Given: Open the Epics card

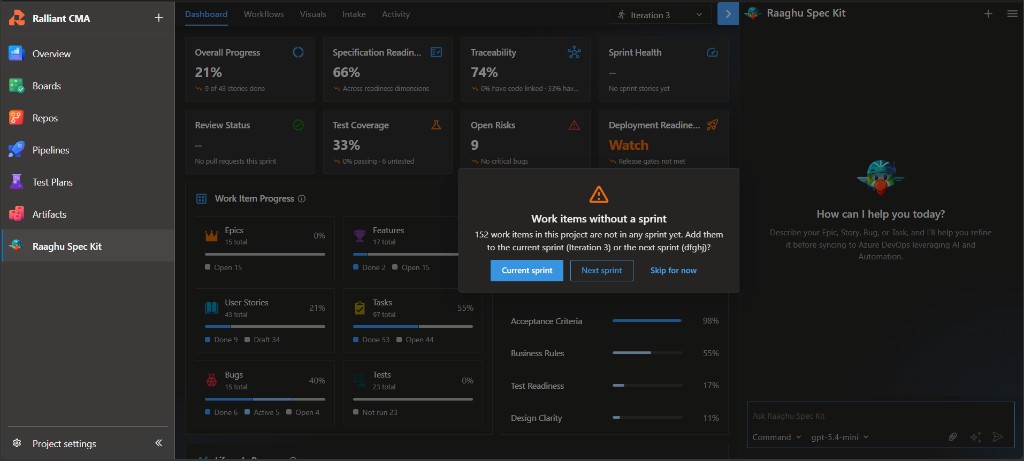Looking at the screenshot, I should (264, 247).
